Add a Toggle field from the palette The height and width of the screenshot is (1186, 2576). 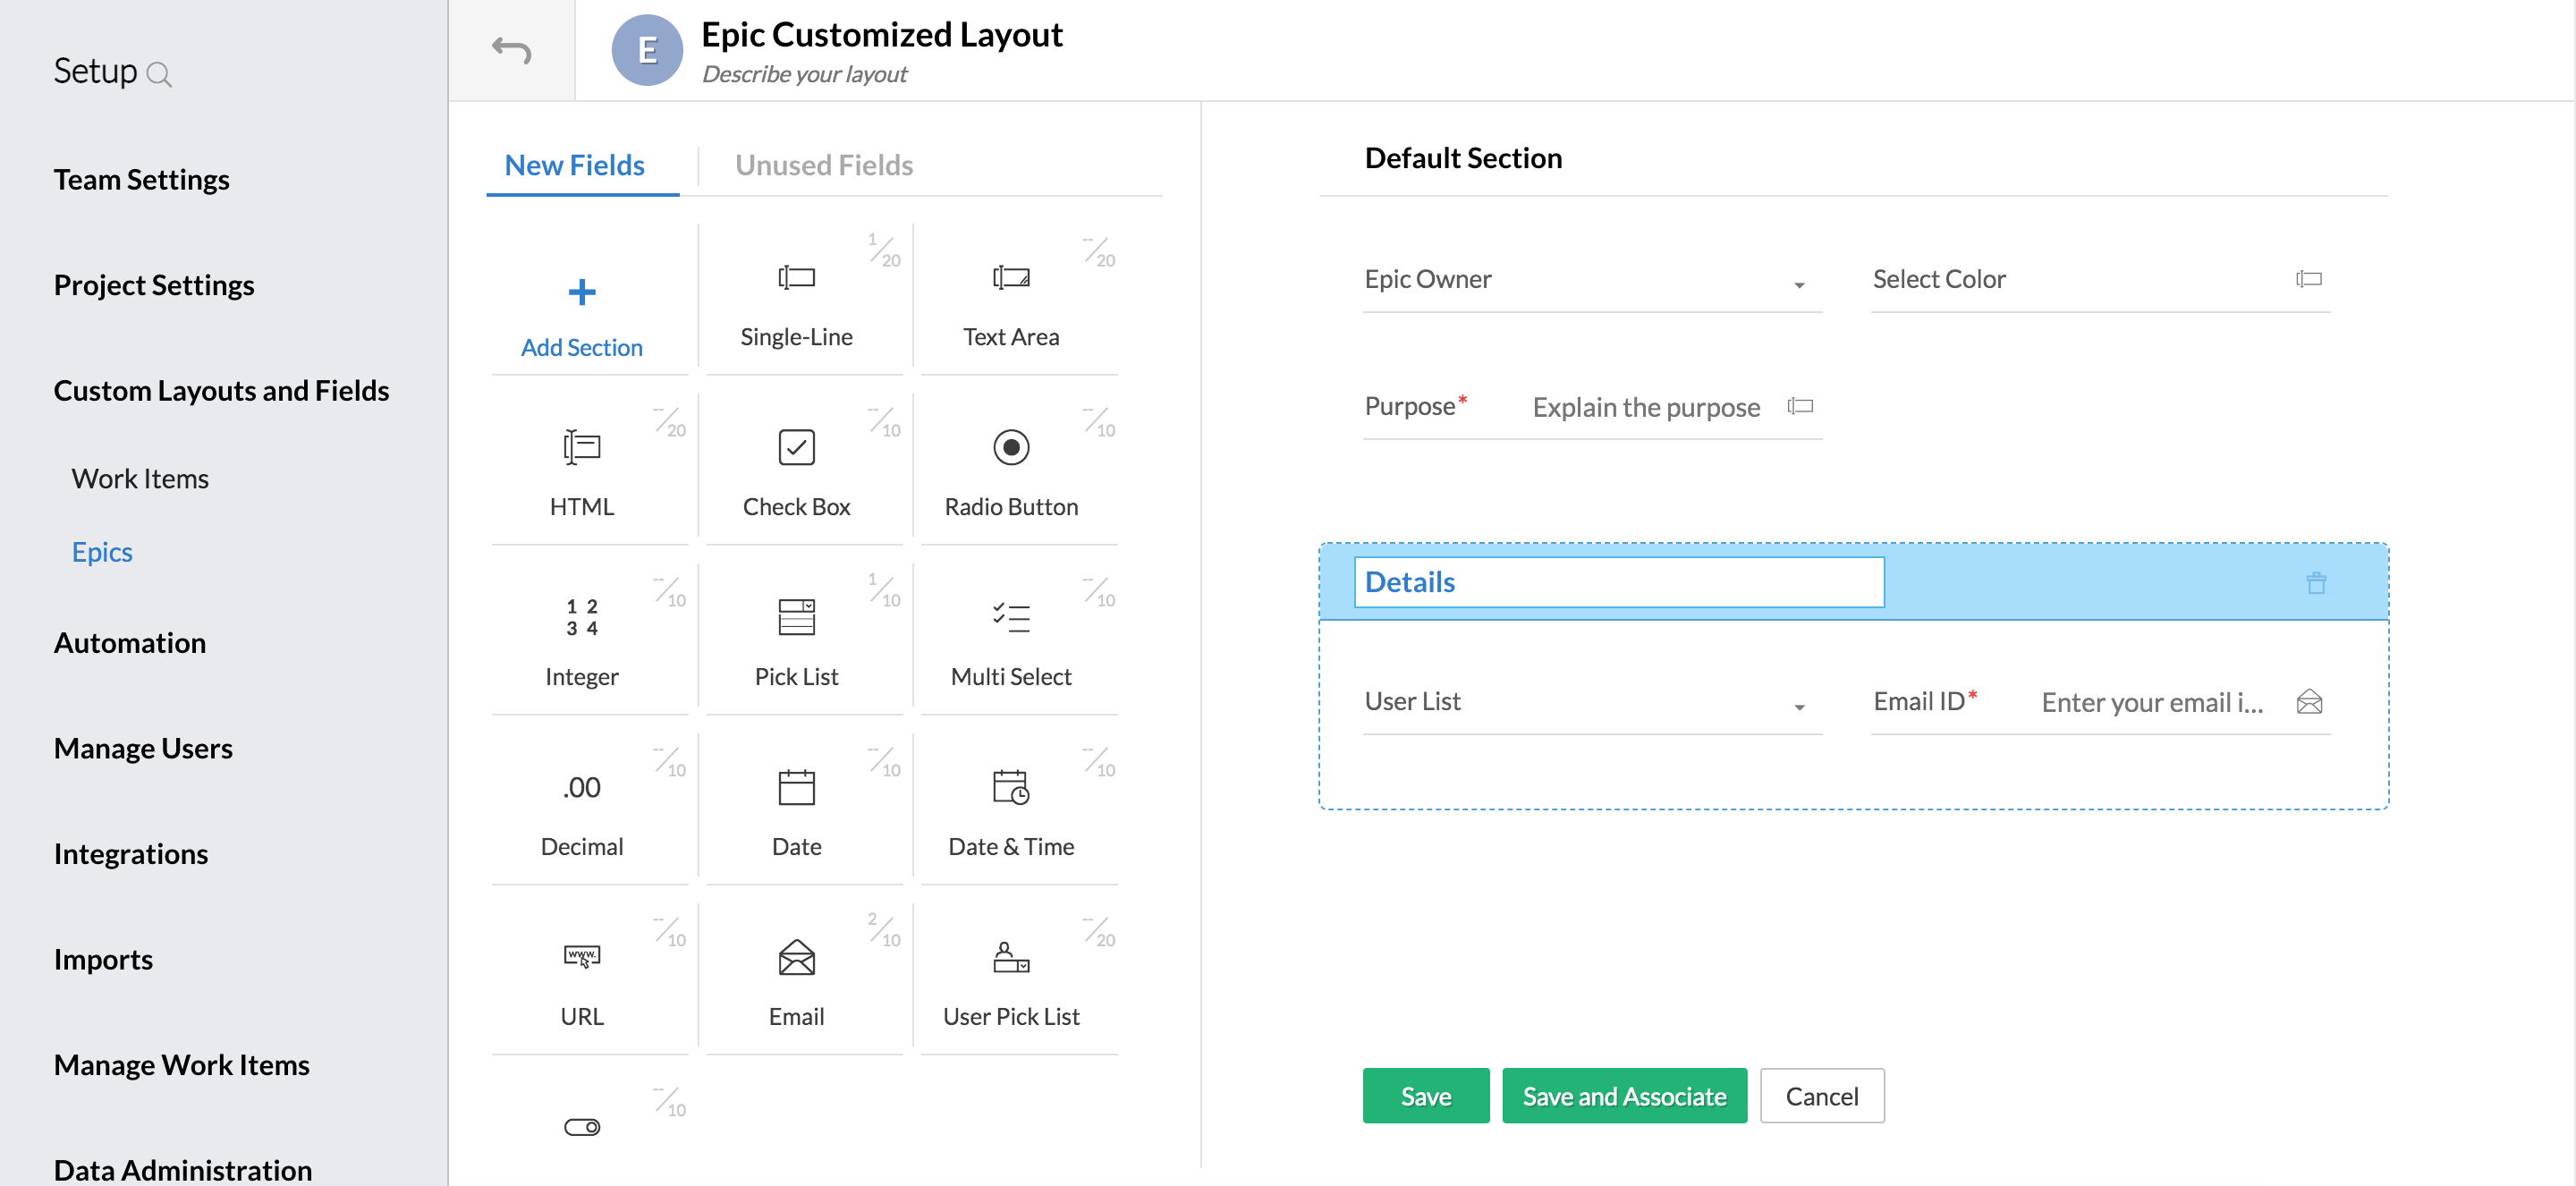(x=581, y=1125)
